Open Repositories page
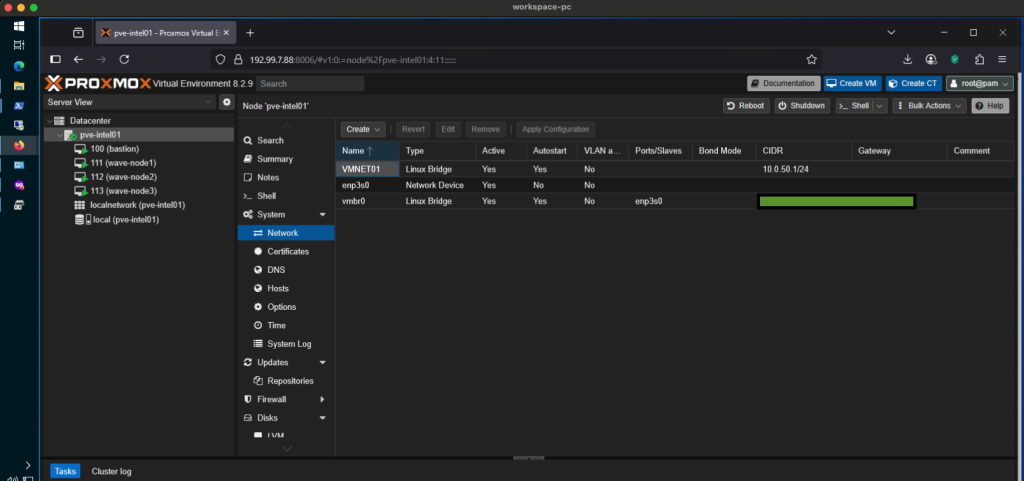This screenshot has height=481, width=1024. [286, 380]
